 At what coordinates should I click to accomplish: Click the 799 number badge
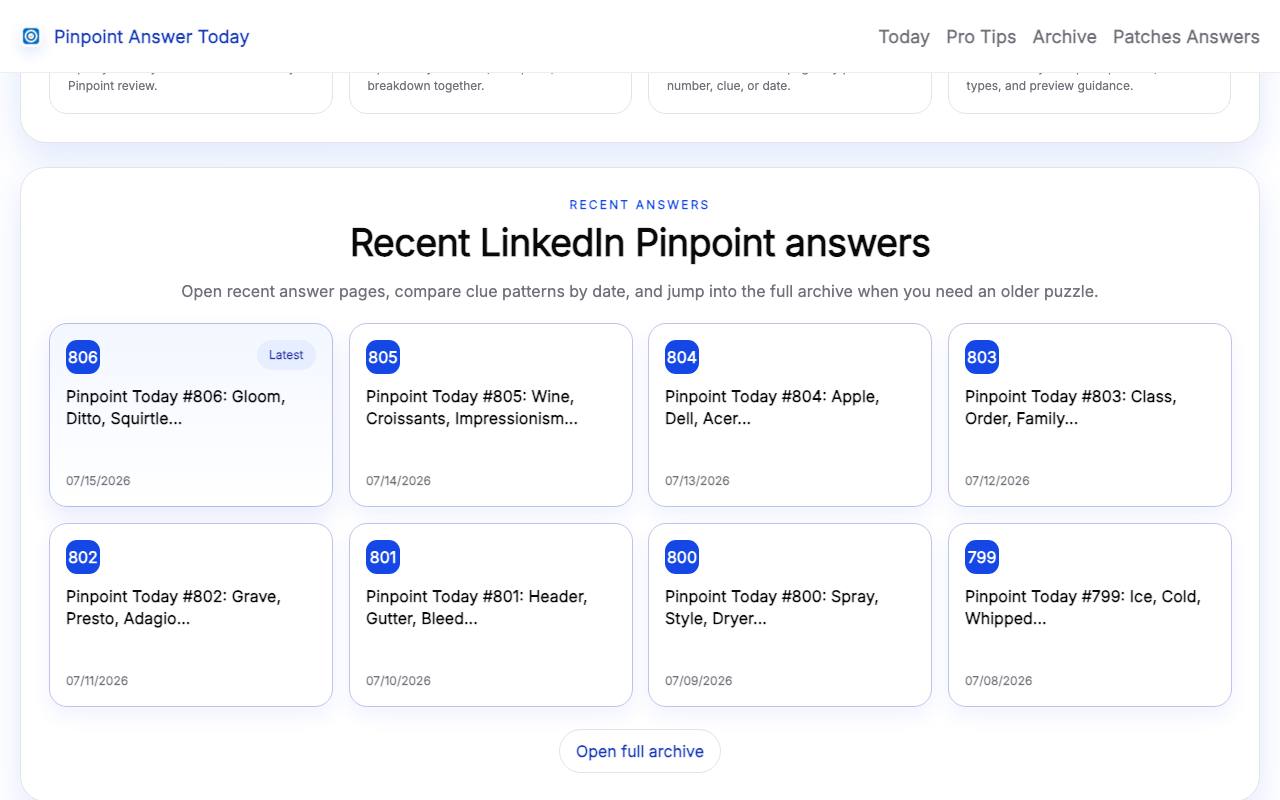point(982,557)
